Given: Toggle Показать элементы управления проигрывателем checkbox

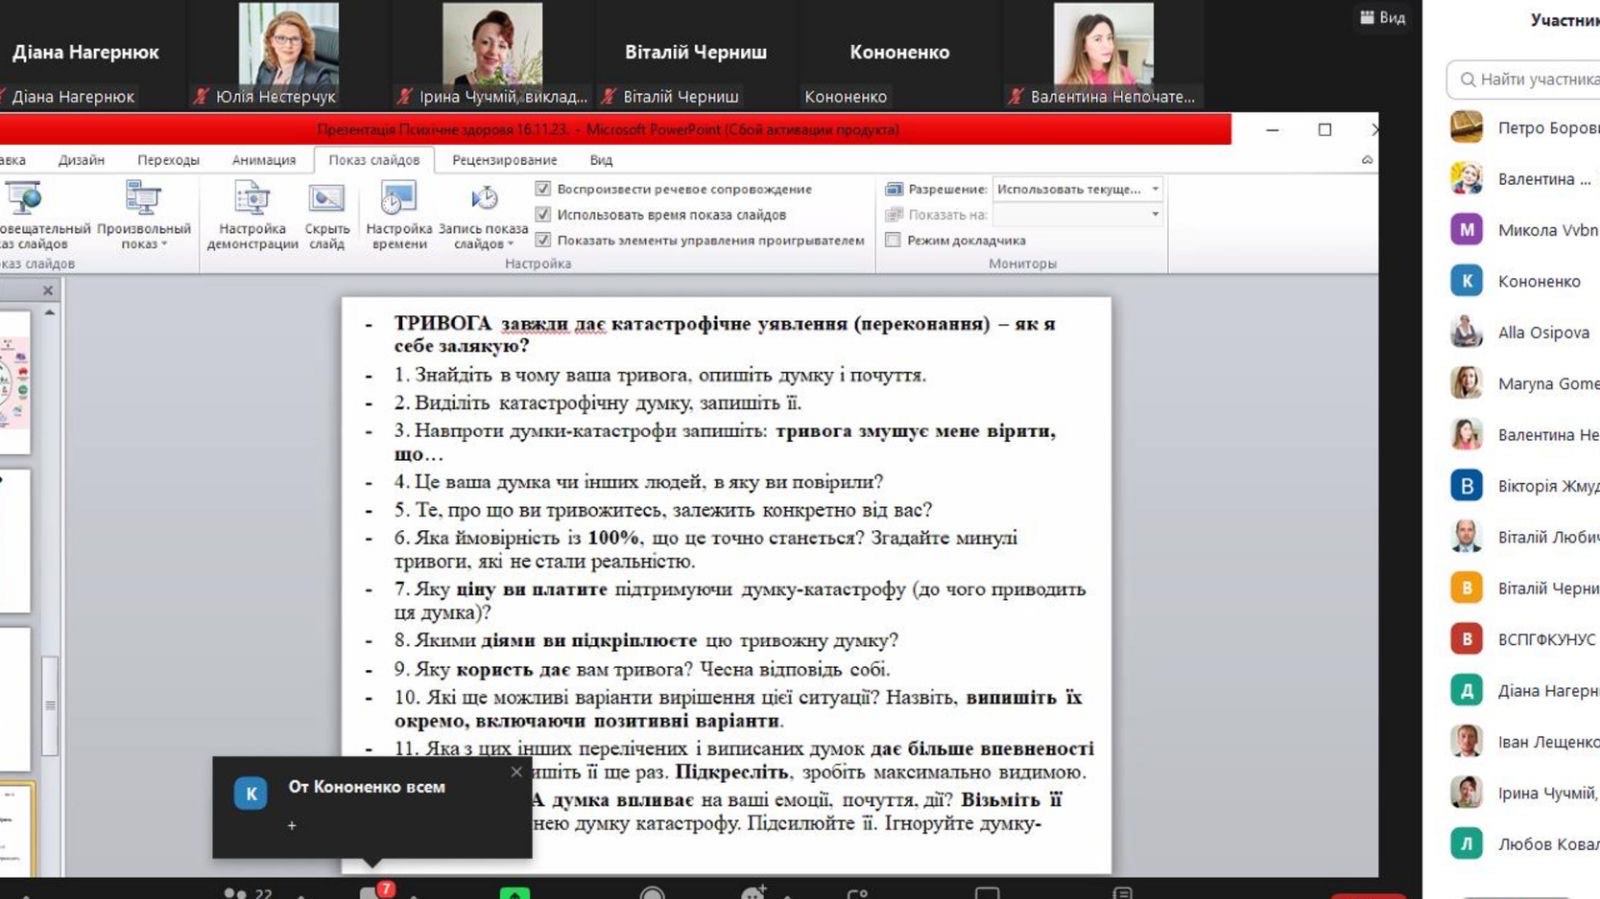Looking at the screenshot, I should 543,240.
